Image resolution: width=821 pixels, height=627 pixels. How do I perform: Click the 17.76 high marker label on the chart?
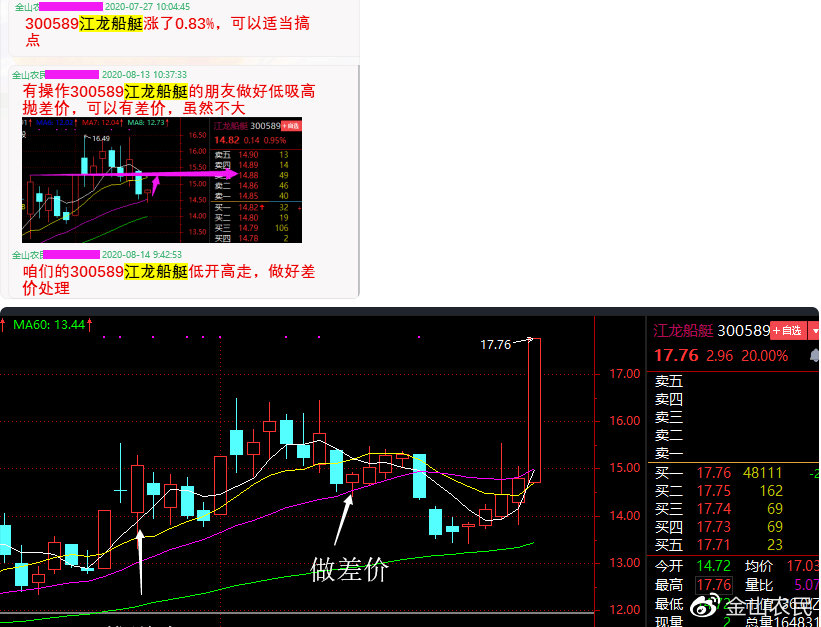point(495,345)
